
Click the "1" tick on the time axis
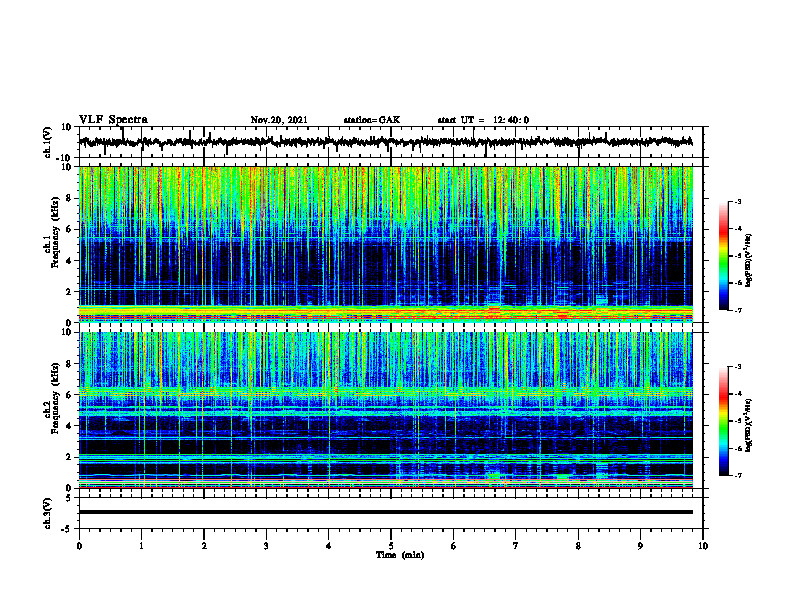141,546
